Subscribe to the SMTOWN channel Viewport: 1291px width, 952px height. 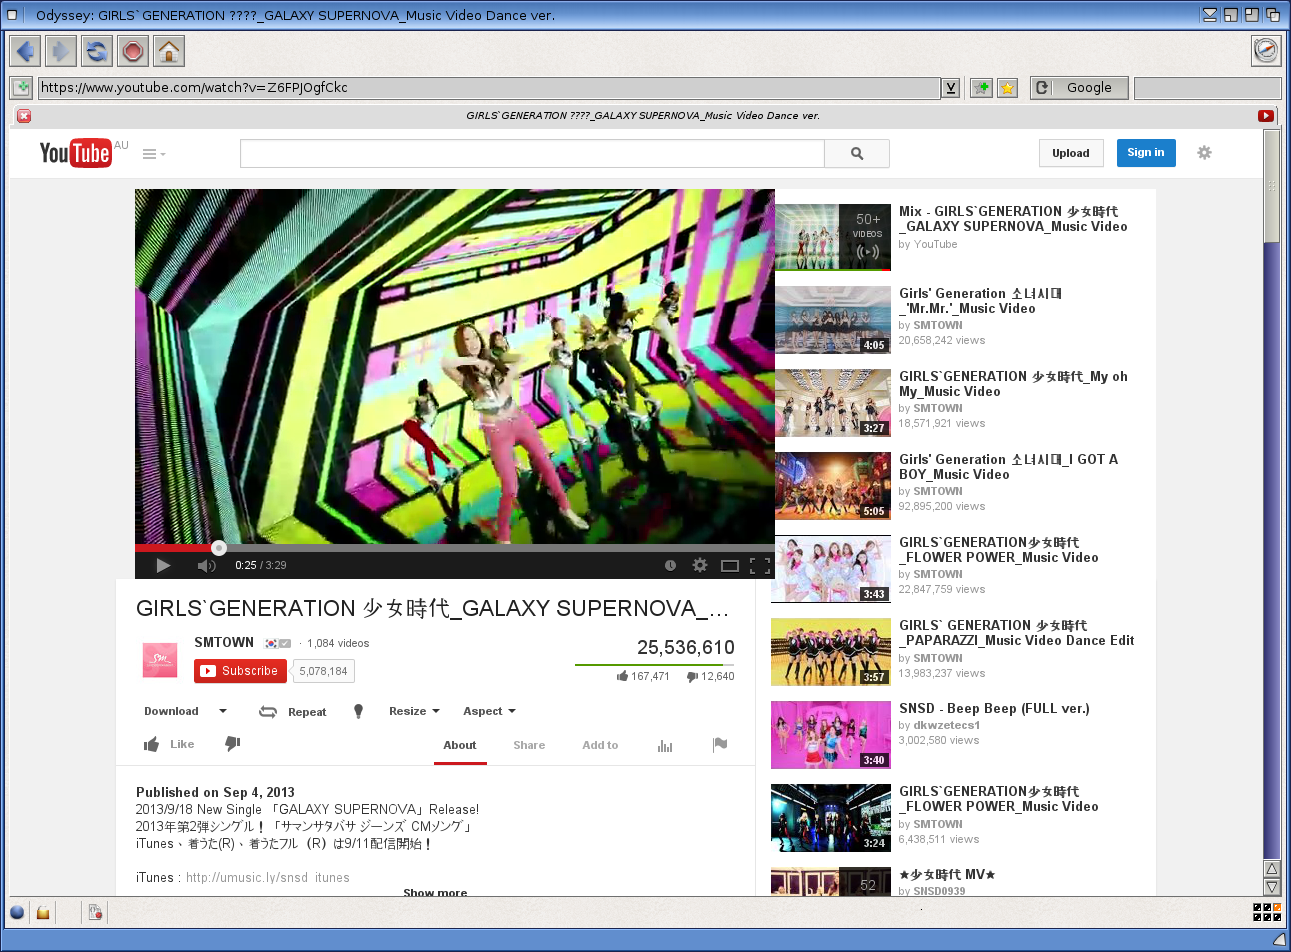pos(240,671)
